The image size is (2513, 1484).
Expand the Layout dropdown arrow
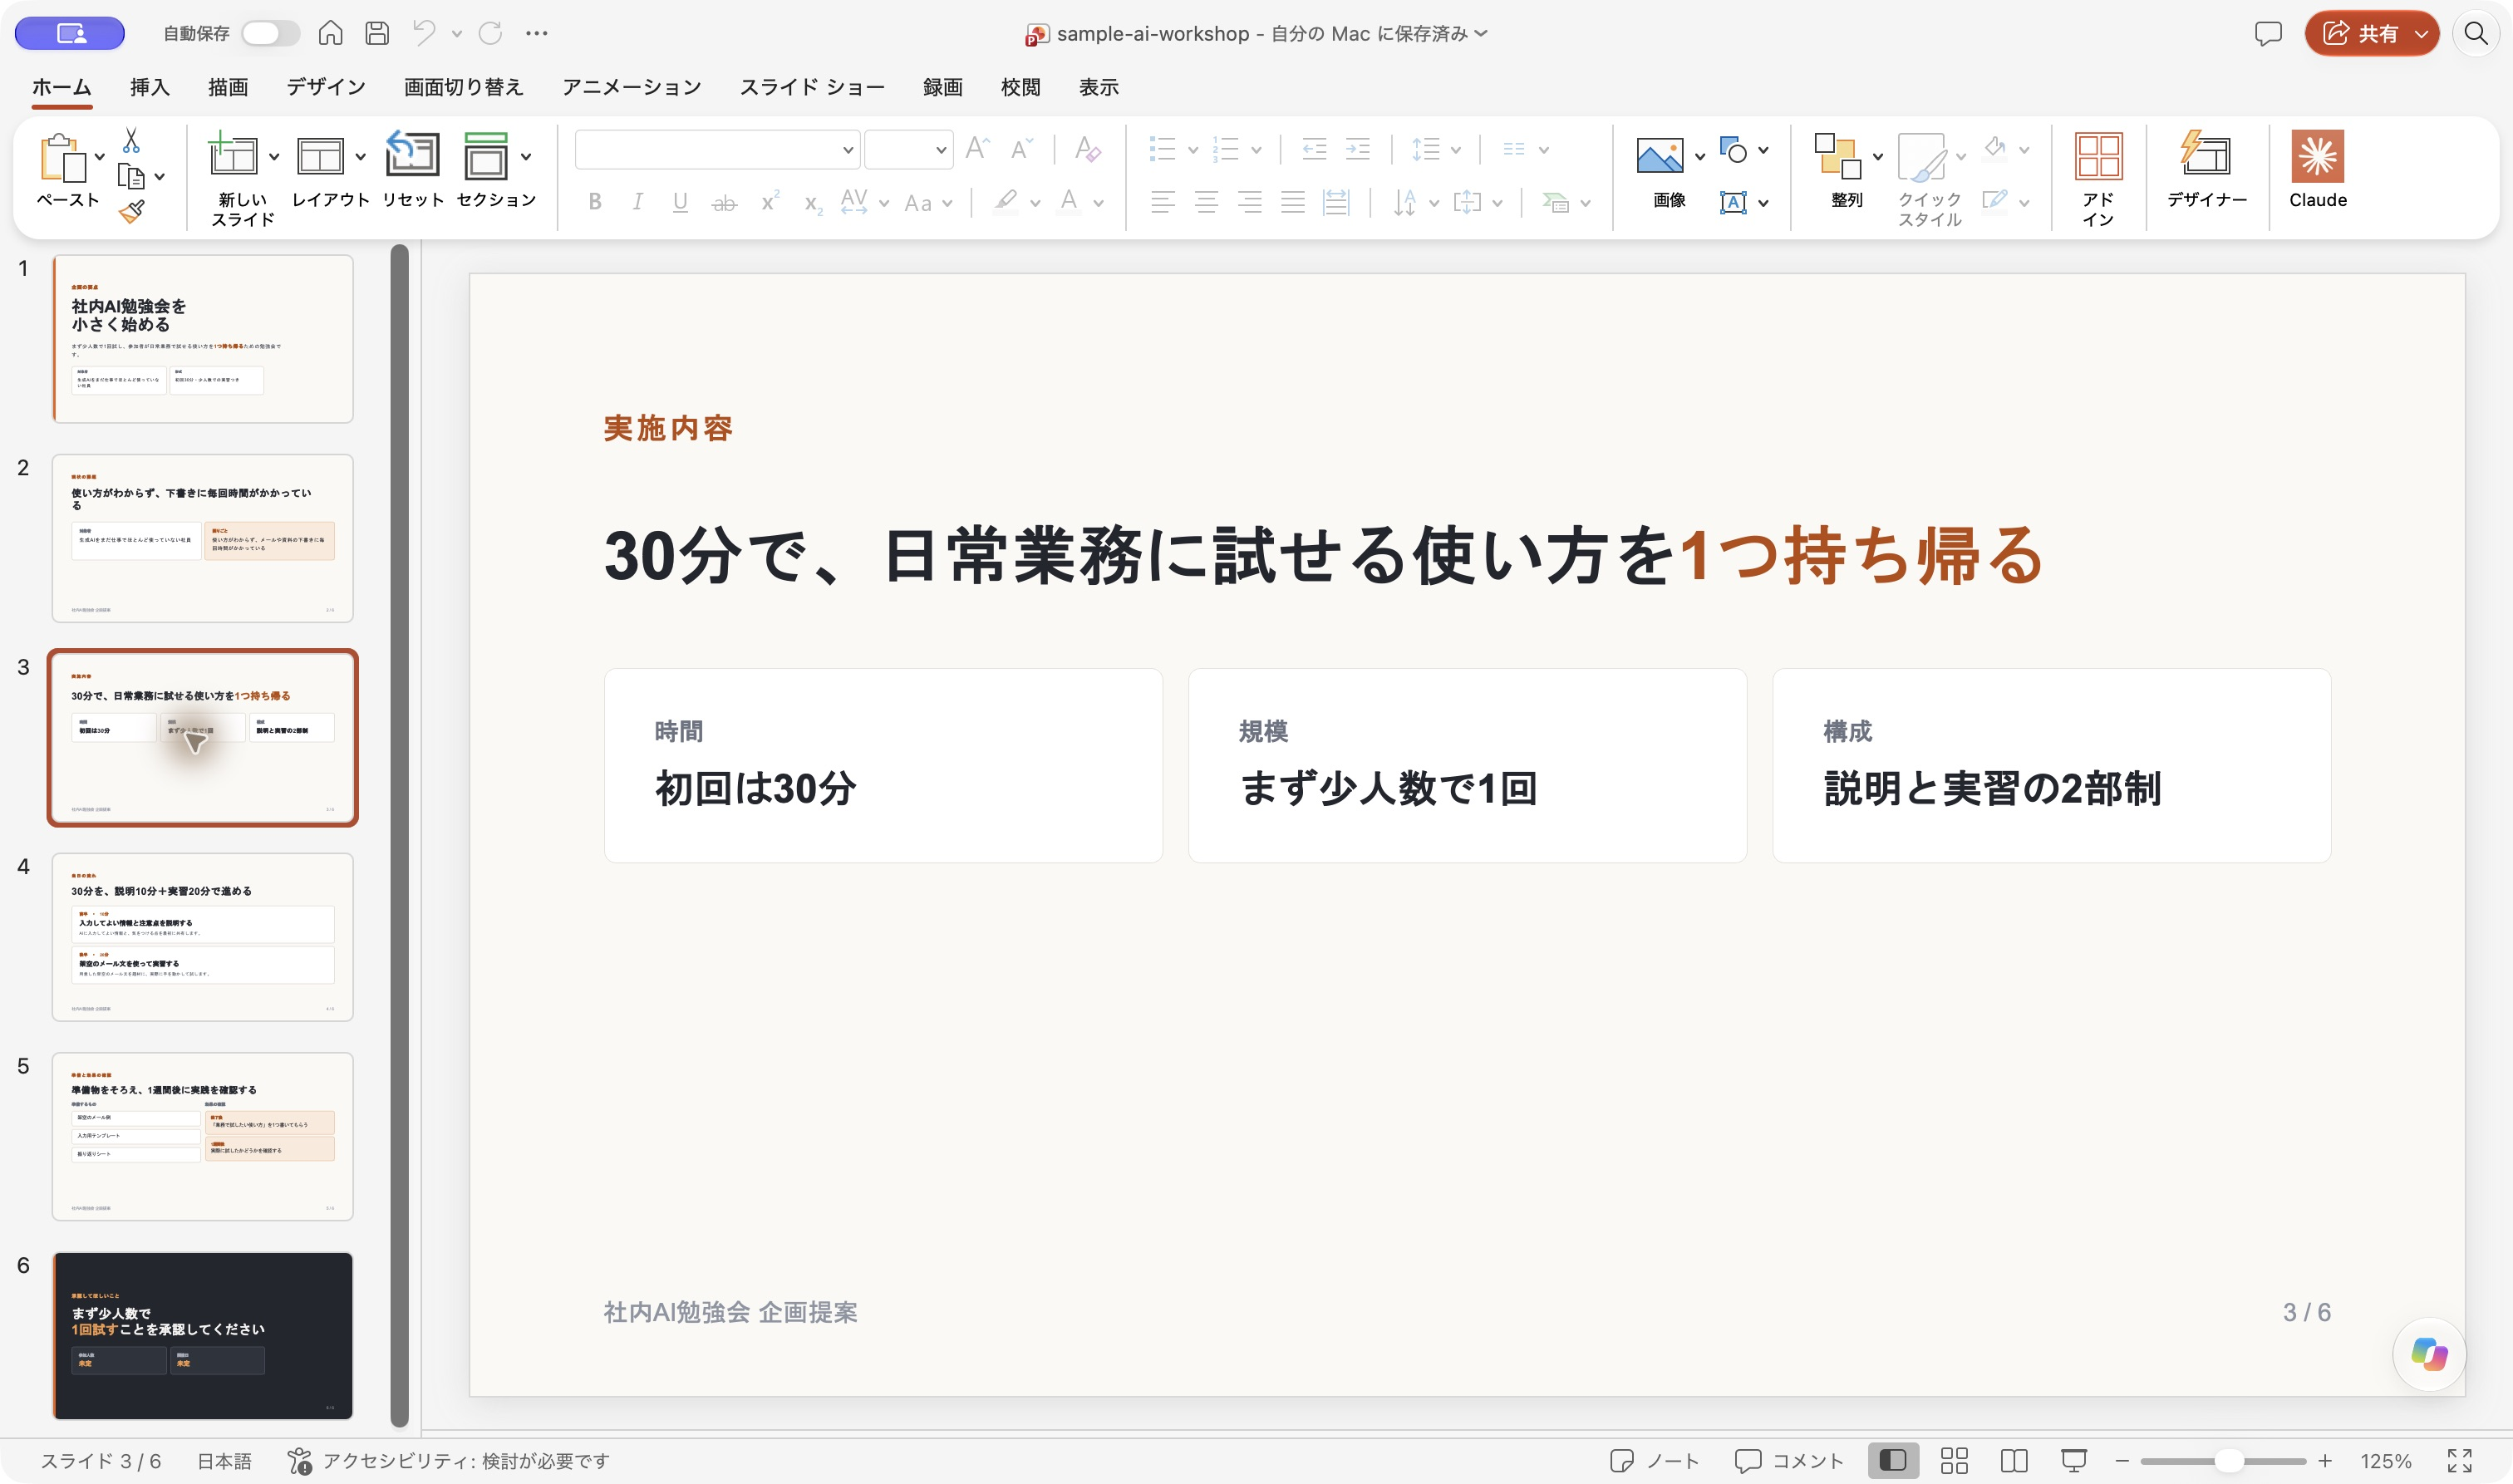click(360, 156)
